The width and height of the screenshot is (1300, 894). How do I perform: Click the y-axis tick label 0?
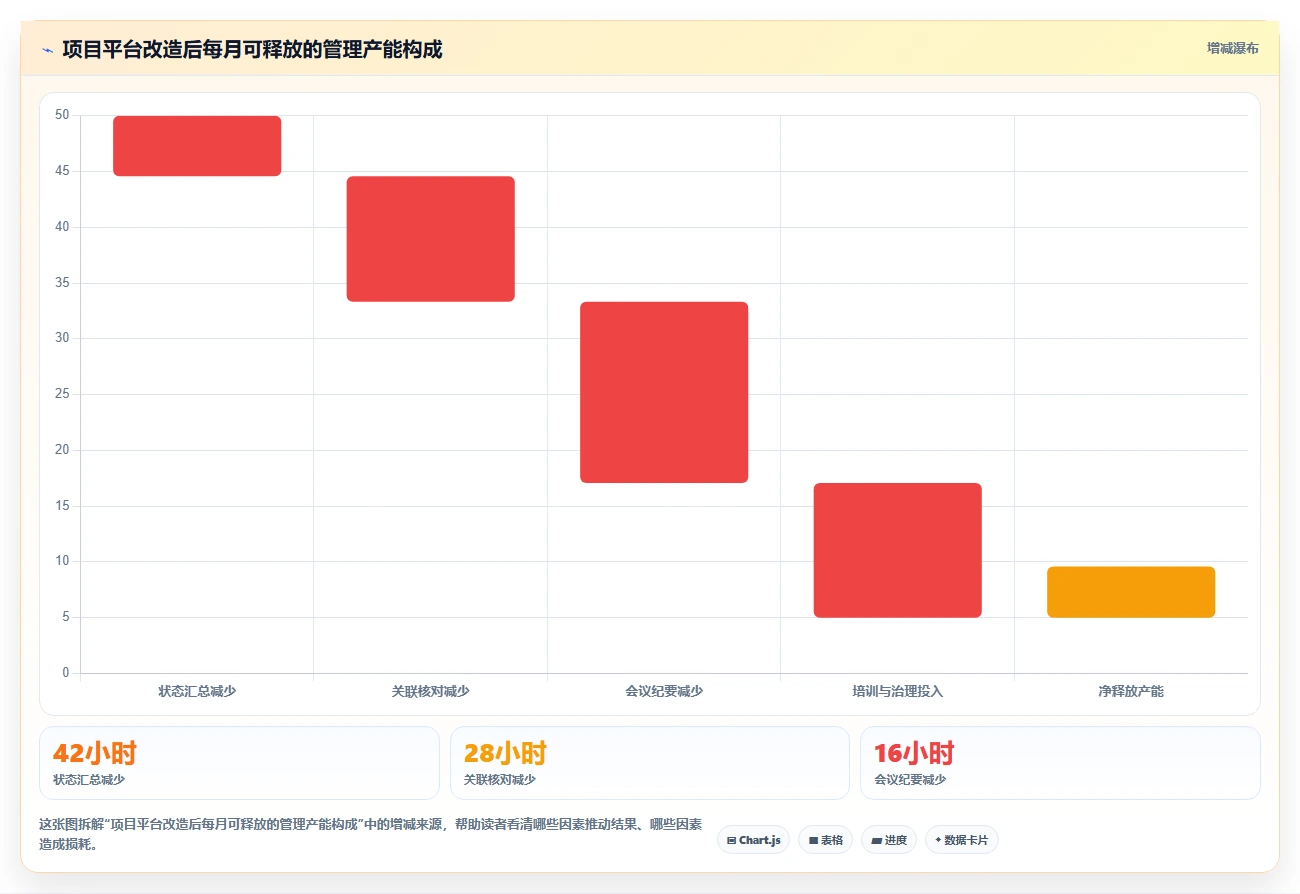click(66, 673)
